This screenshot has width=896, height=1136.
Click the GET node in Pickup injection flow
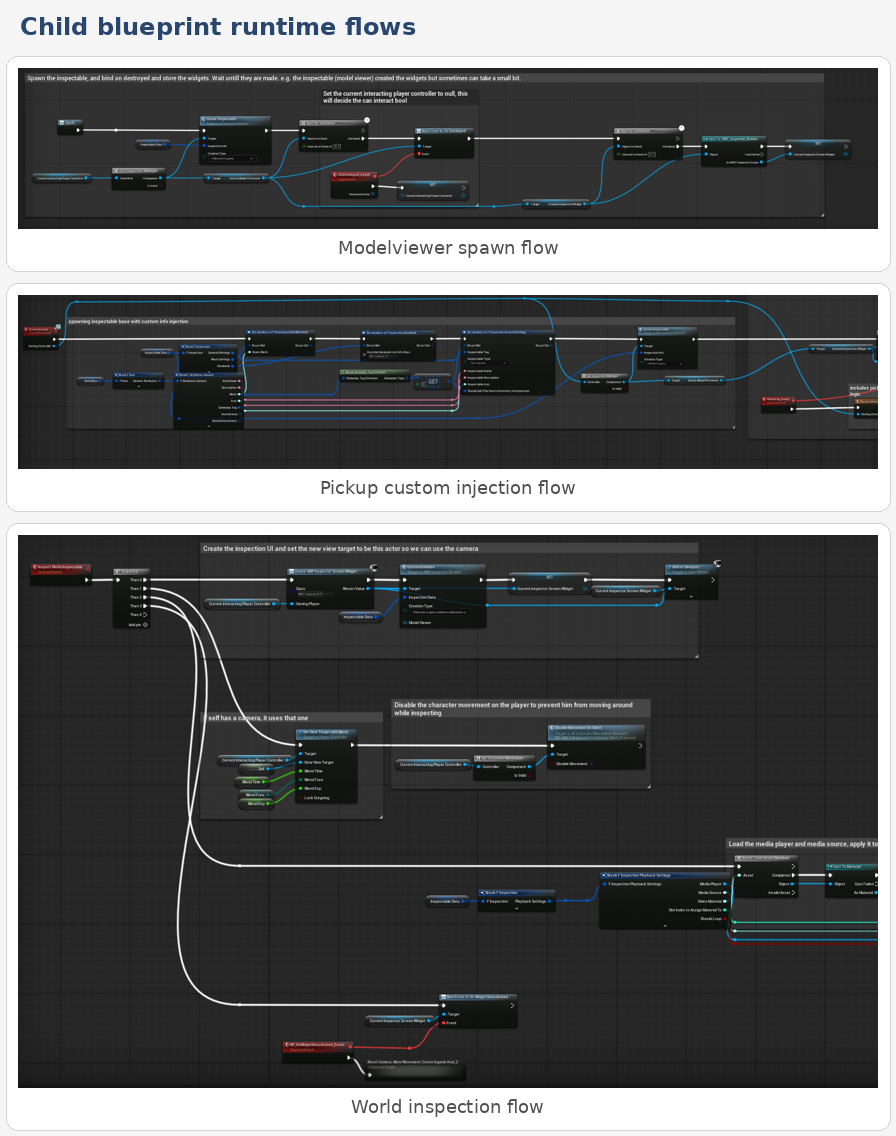pos(433,381)
